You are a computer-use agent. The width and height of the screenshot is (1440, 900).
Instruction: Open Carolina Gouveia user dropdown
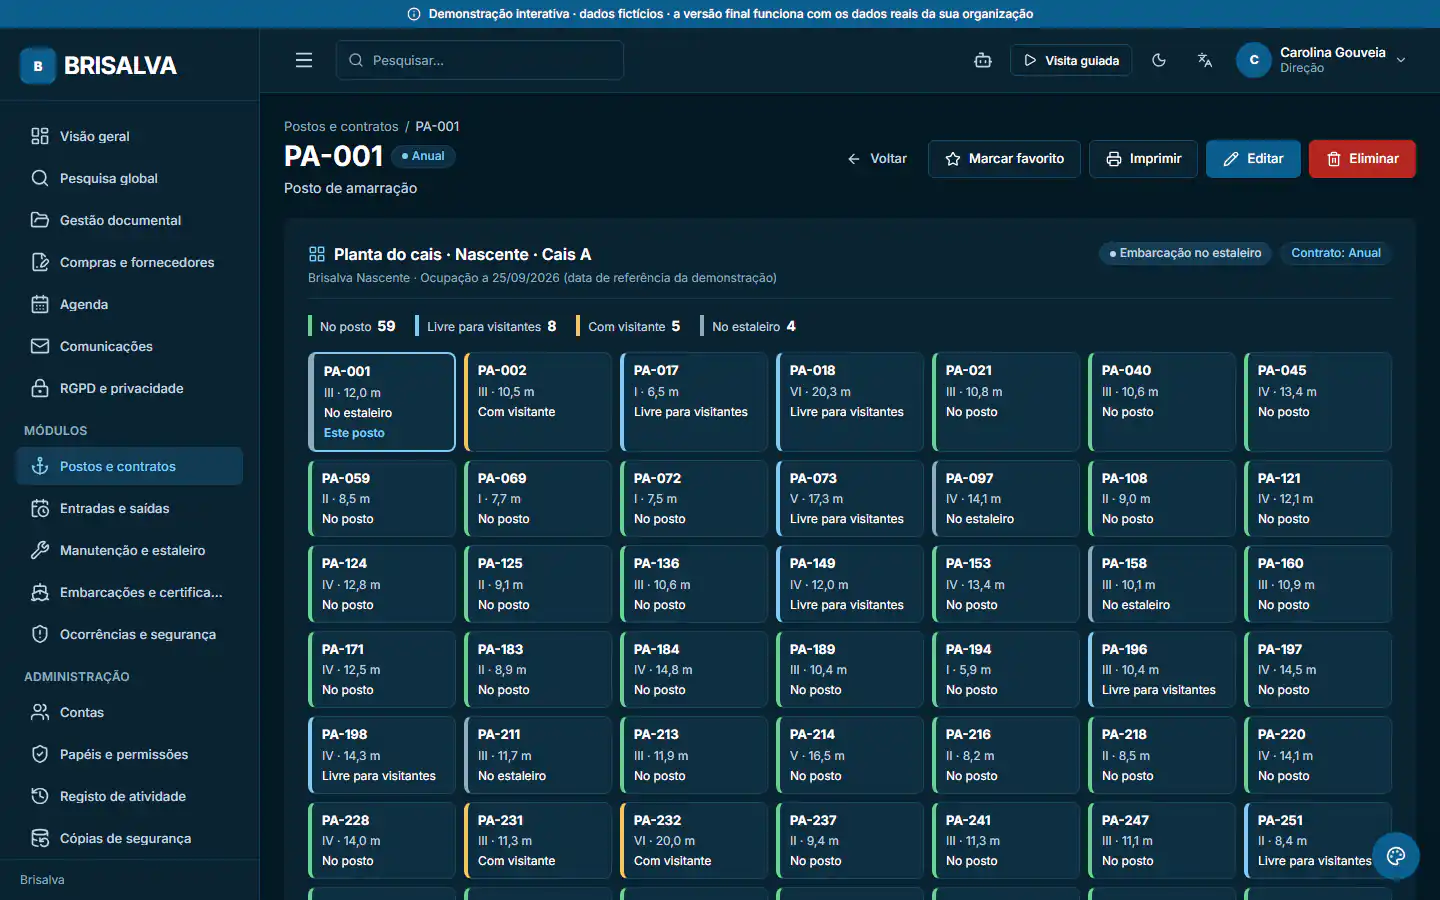coord(1322,60)
